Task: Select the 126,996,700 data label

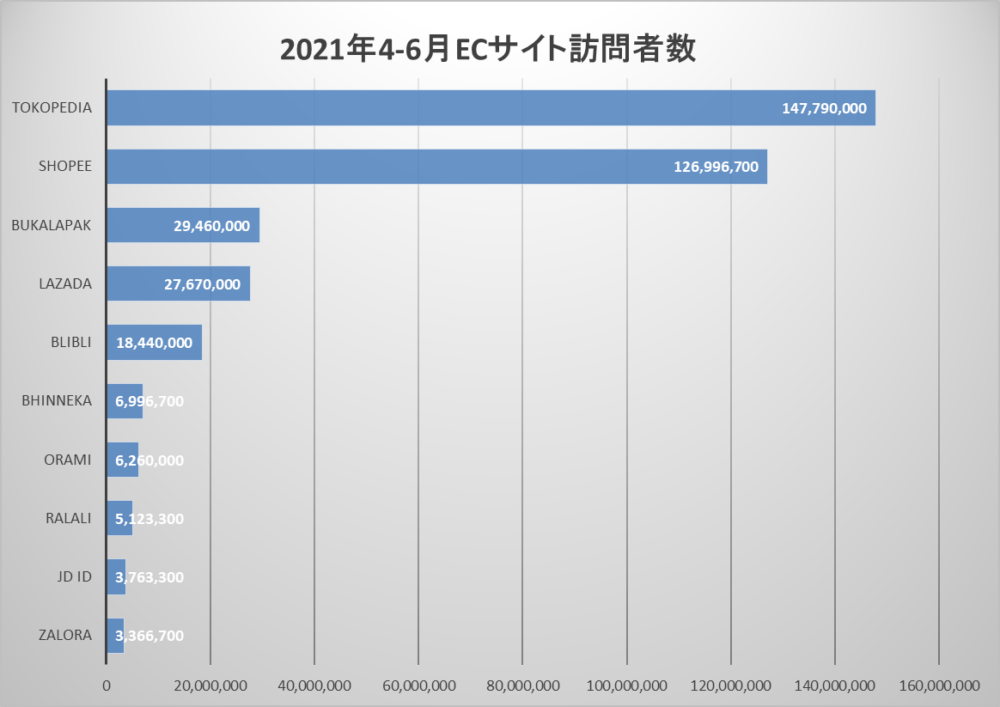Action: pos(716,167)
